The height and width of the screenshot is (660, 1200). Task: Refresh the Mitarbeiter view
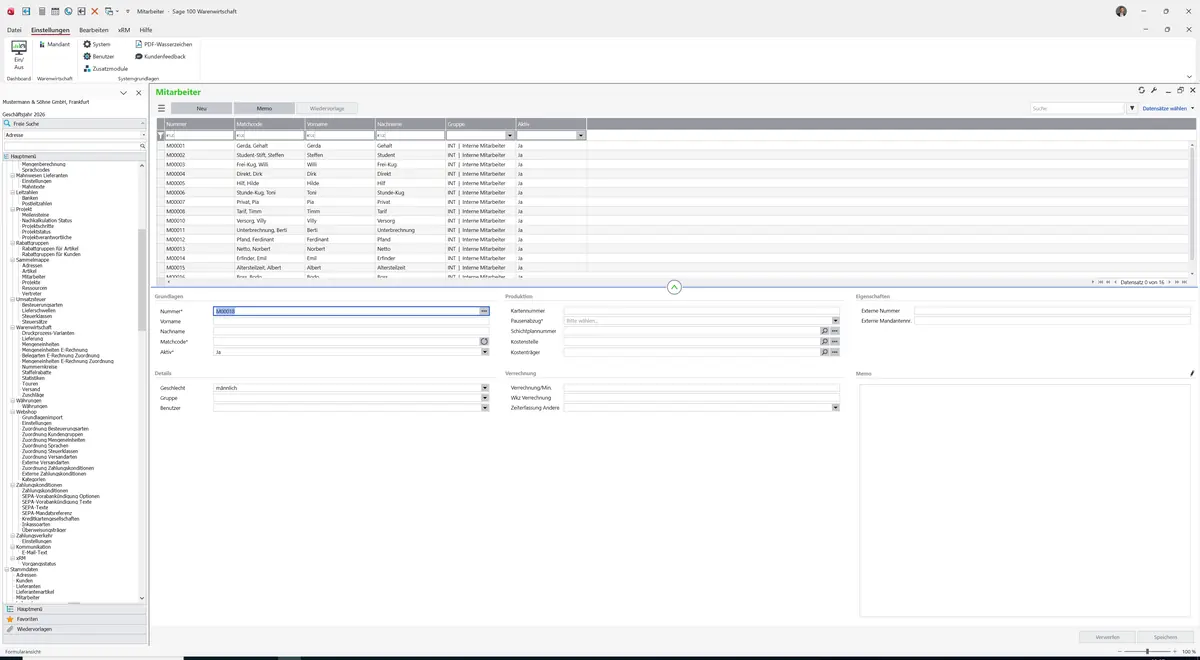point(1142,91)
